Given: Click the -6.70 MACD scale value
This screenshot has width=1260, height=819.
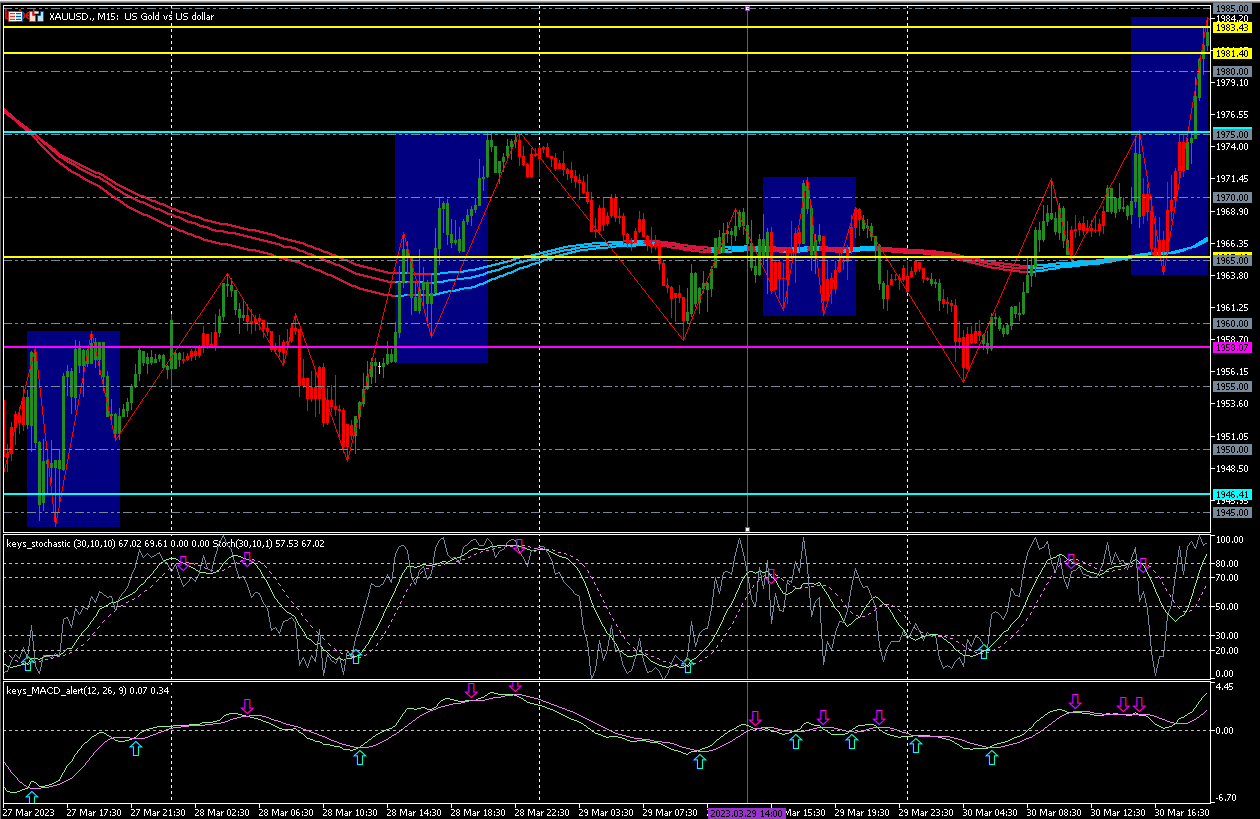Looking at the screenshot, I should (x=1225, y=797).
